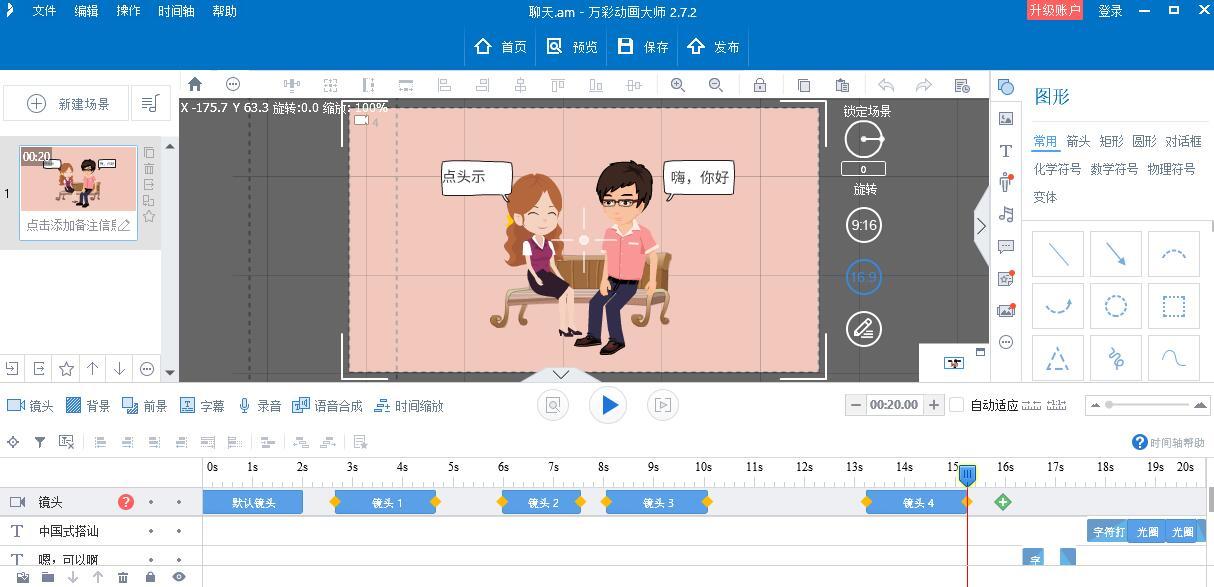The height and width of the screenshot is (587, 1214).
Task: Toggle 锁定场景 rotation lock circle
Action: [x=864, y=139]
